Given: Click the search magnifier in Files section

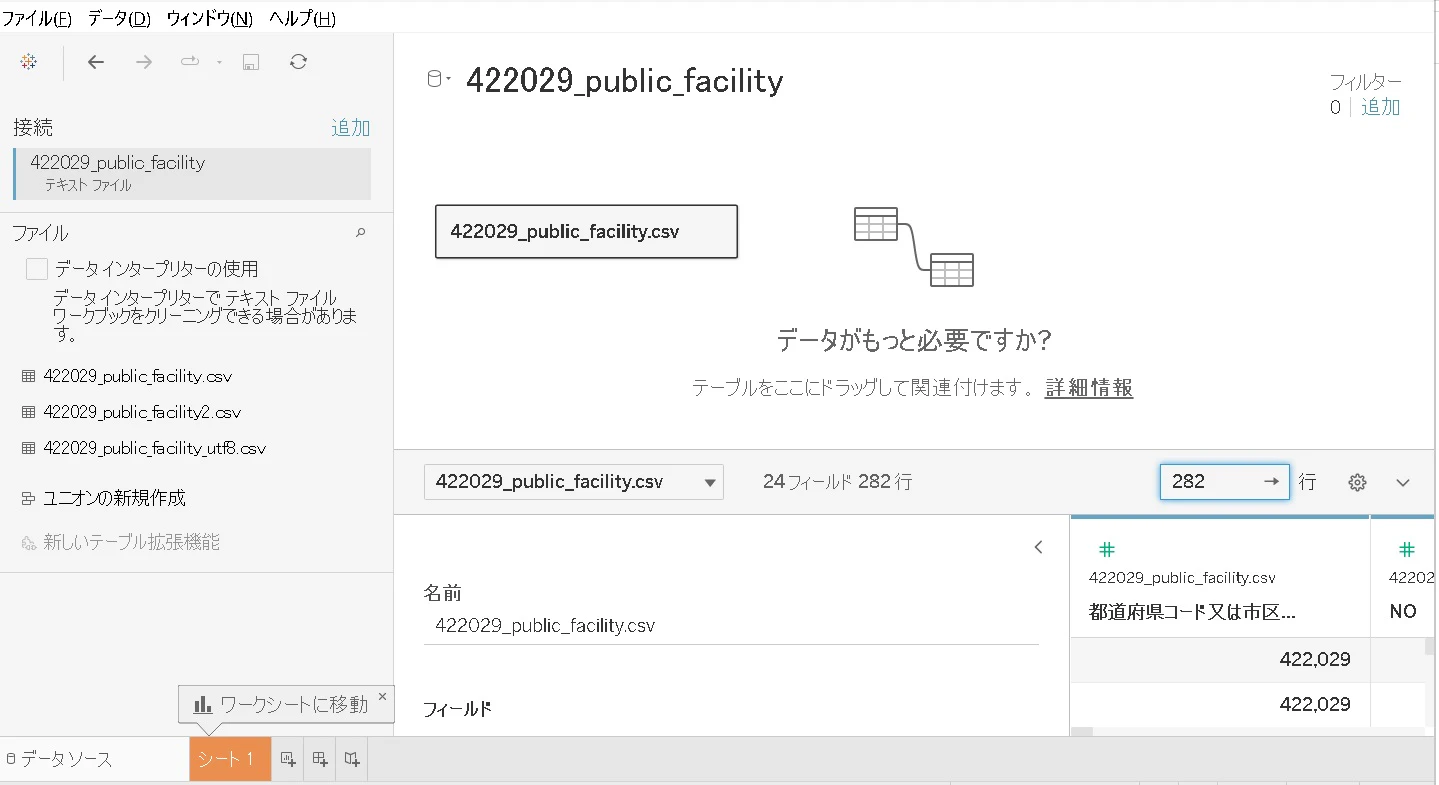Looking at the screenshot, I should pos(361,233).
